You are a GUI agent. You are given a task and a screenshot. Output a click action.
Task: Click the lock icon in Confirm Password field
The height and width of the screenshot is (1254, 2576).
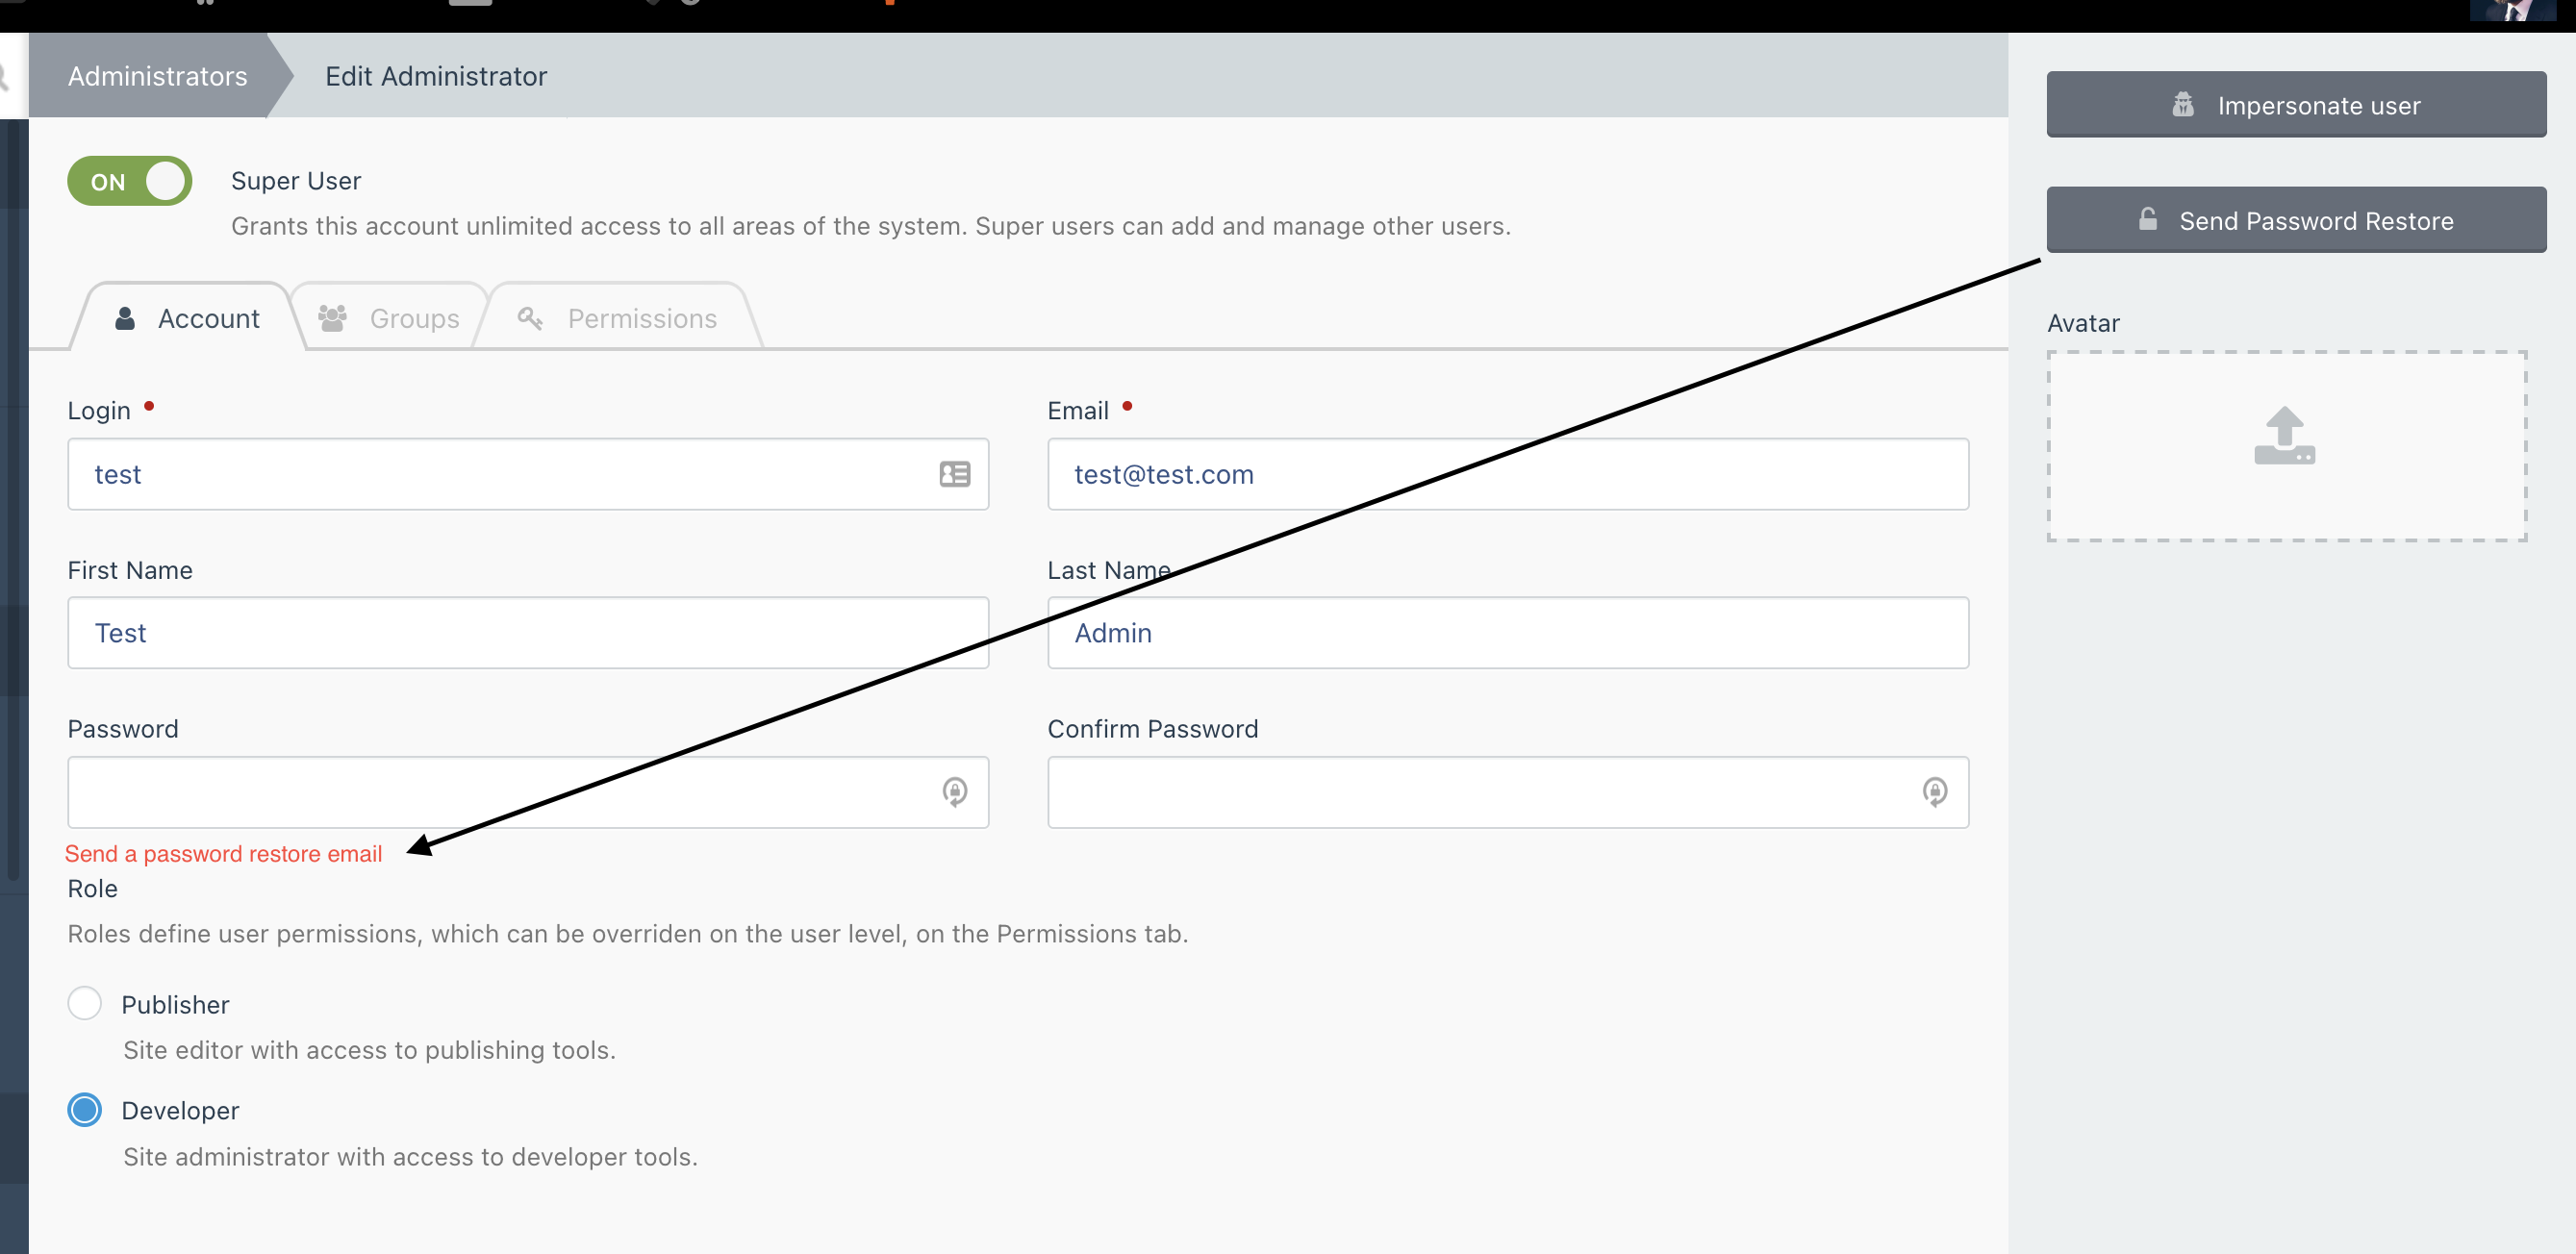click(x=1934, y=792)
